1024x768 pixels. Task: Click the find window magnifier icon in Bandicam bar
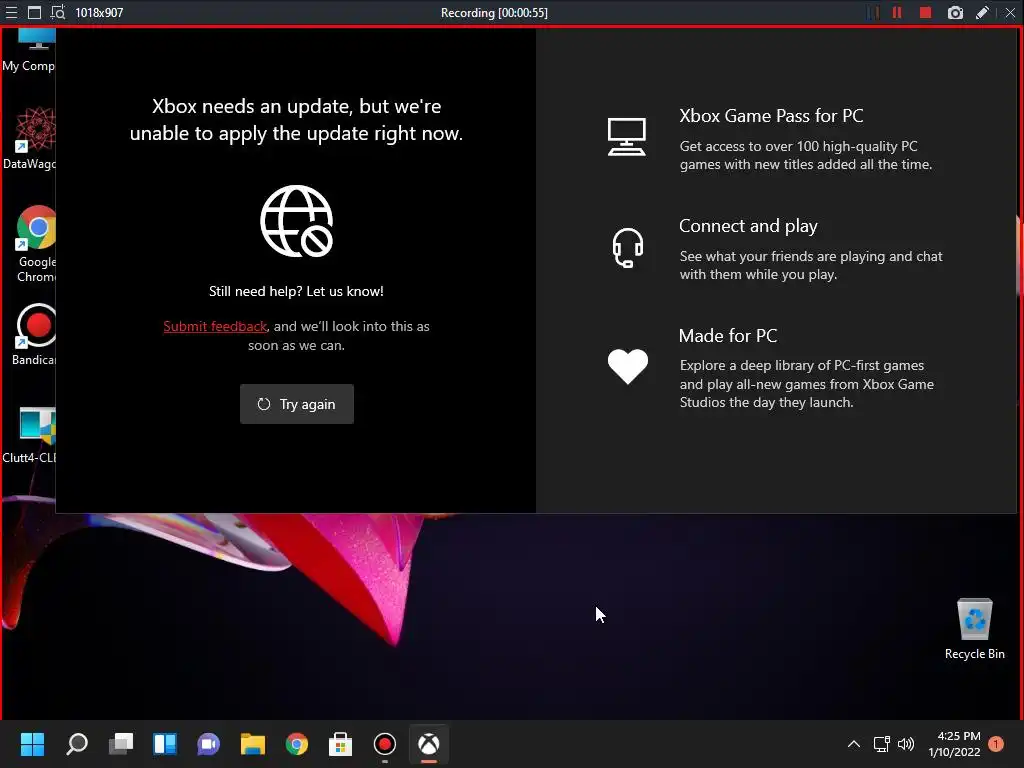57,12
